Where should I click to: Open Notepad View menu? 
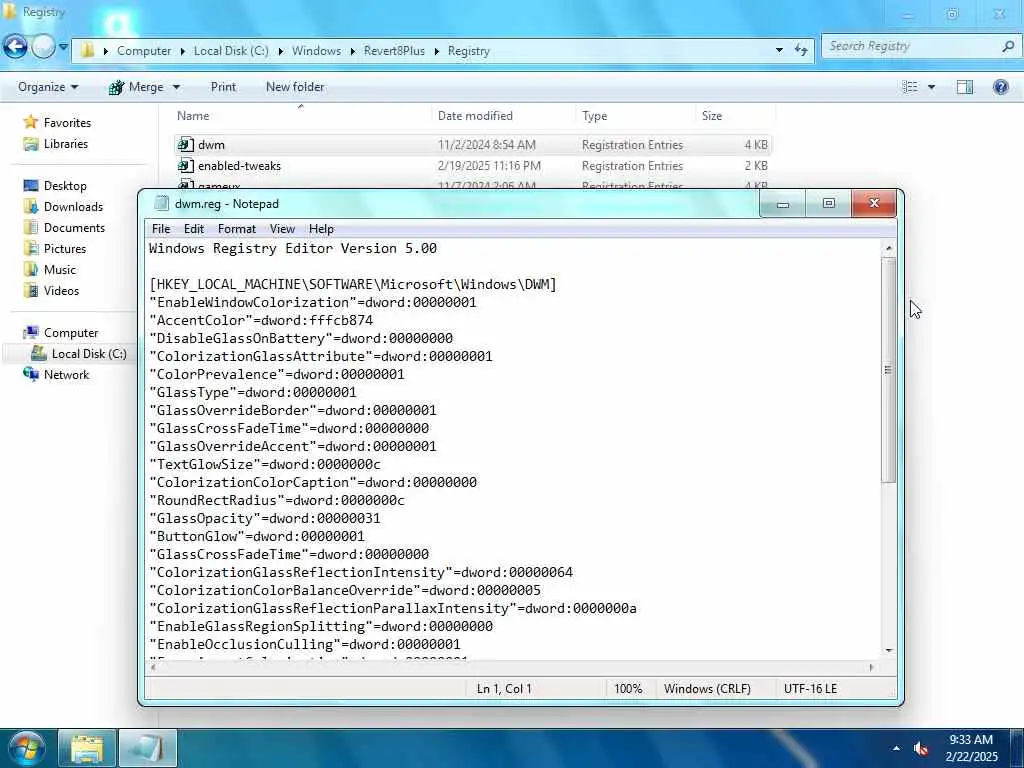click(282, 229)
